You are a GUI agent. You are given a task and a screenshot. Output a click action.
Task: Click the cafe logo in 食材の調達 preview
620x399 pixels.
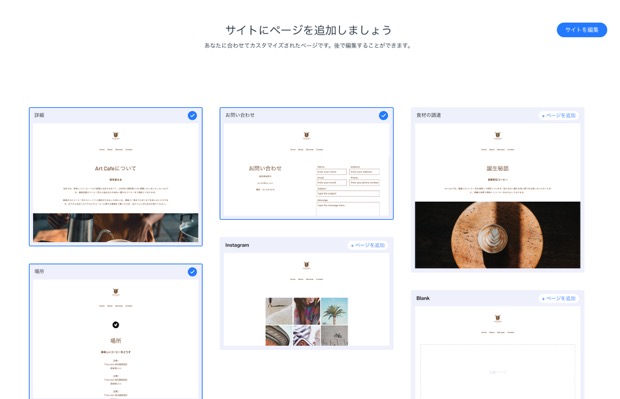[497, 136]
